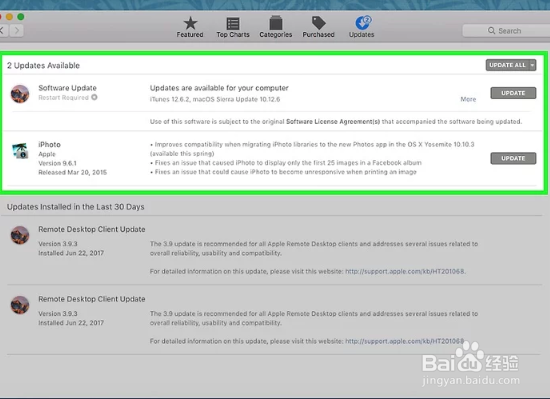The width and height of the screenshot is (550, 399).
Task: Click the 'iPhoto' app name
Action: click(49, 144)
